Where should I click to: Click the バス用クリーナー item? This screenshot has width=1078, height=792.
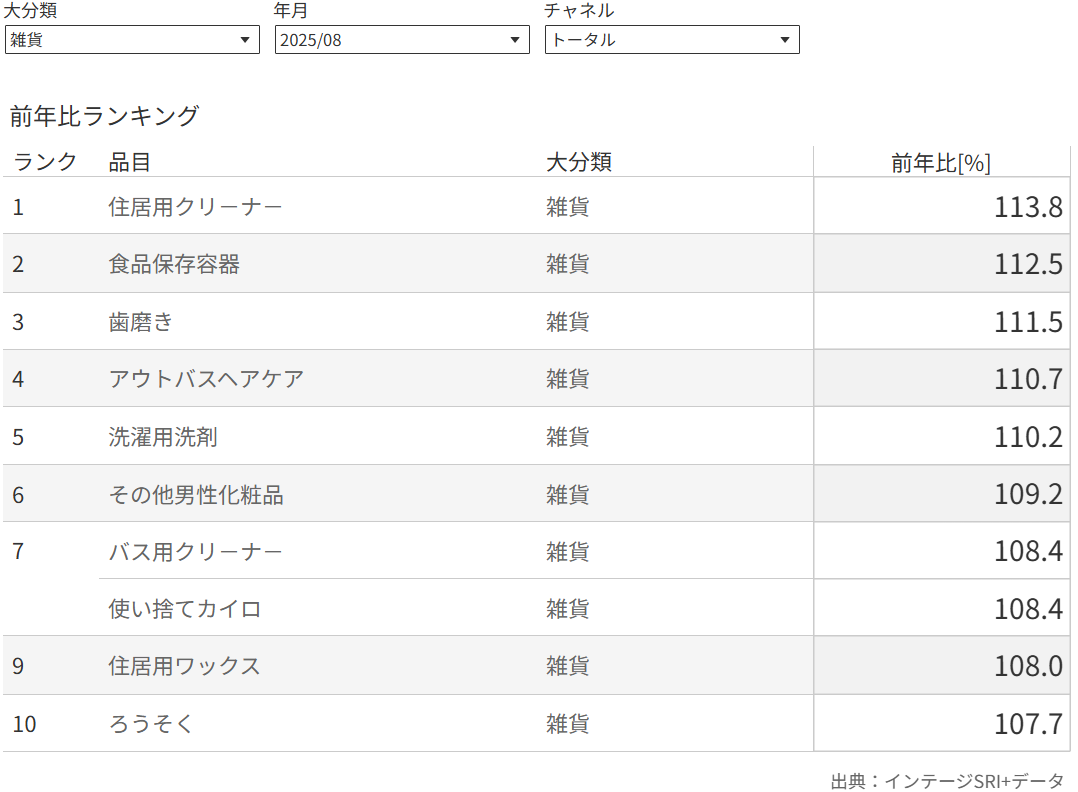(195, 552)
